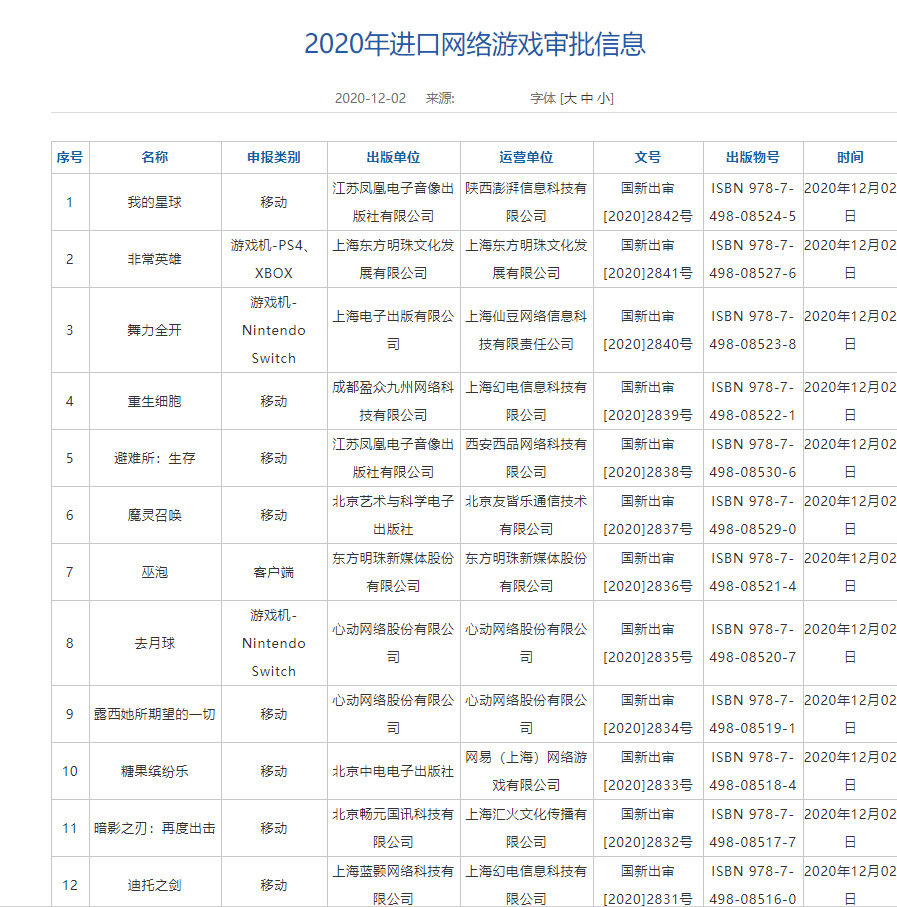Click publisher 成都盈众九州网络科技有限公司
The width and height of the screenshot is (897, 907).
pyautogui.click(x=393, y=401)
